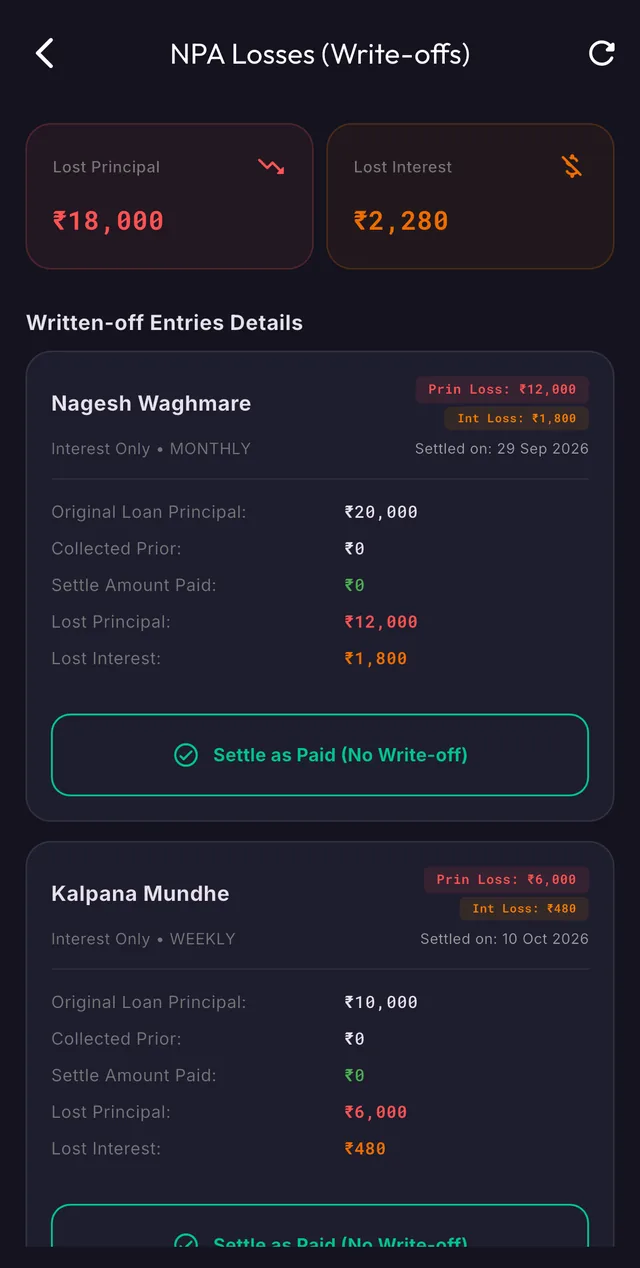
Task: Tap the Prin Loss ₹6,000 badge
Action: click(506, 879)
